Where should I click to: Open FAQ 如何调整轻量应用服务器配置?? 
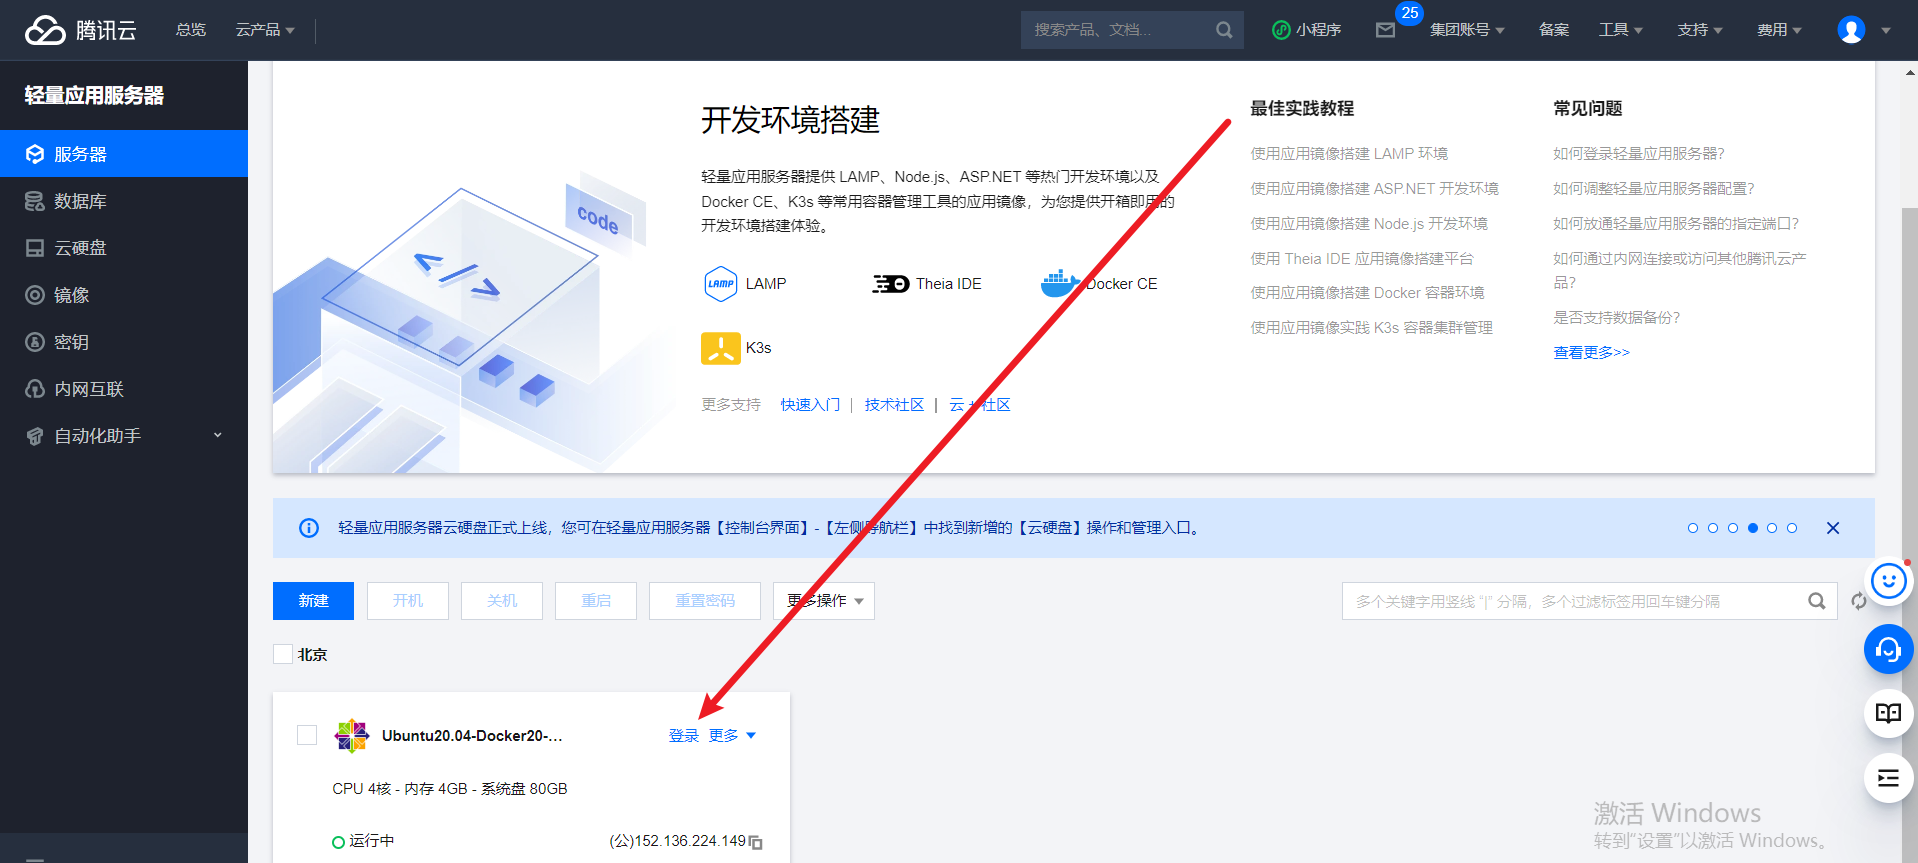coord(1653,189)
